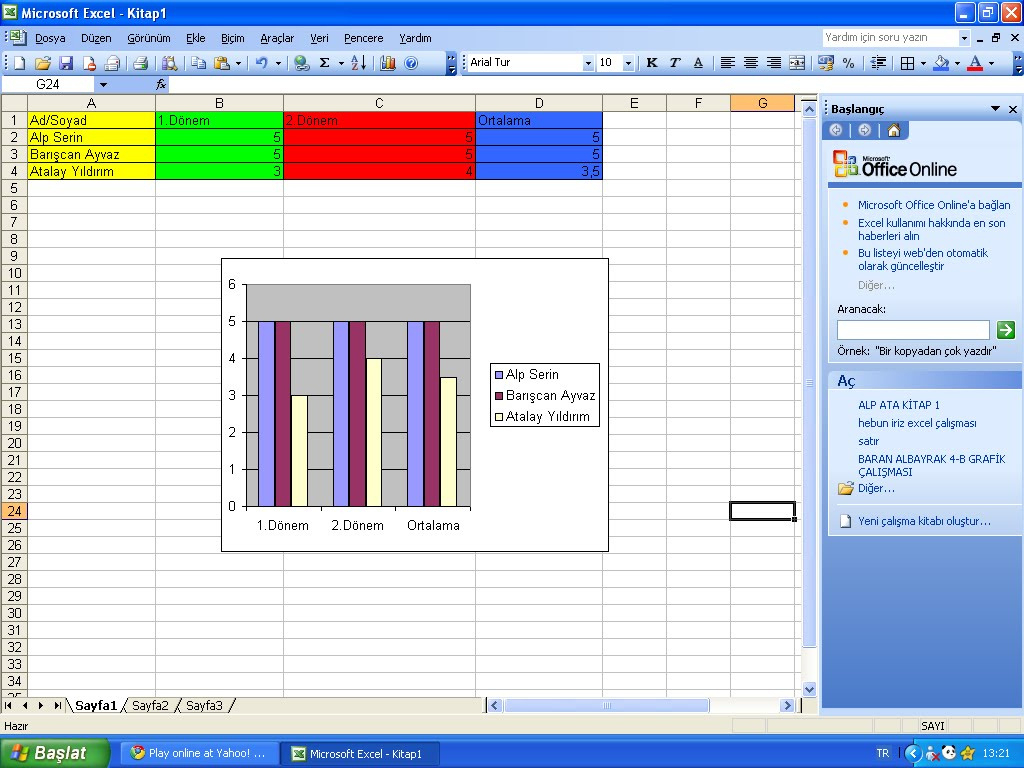Viewport: 1024px width, 768px height.
Task: Toggle bold formatting
Action: [x=651, y=62]
